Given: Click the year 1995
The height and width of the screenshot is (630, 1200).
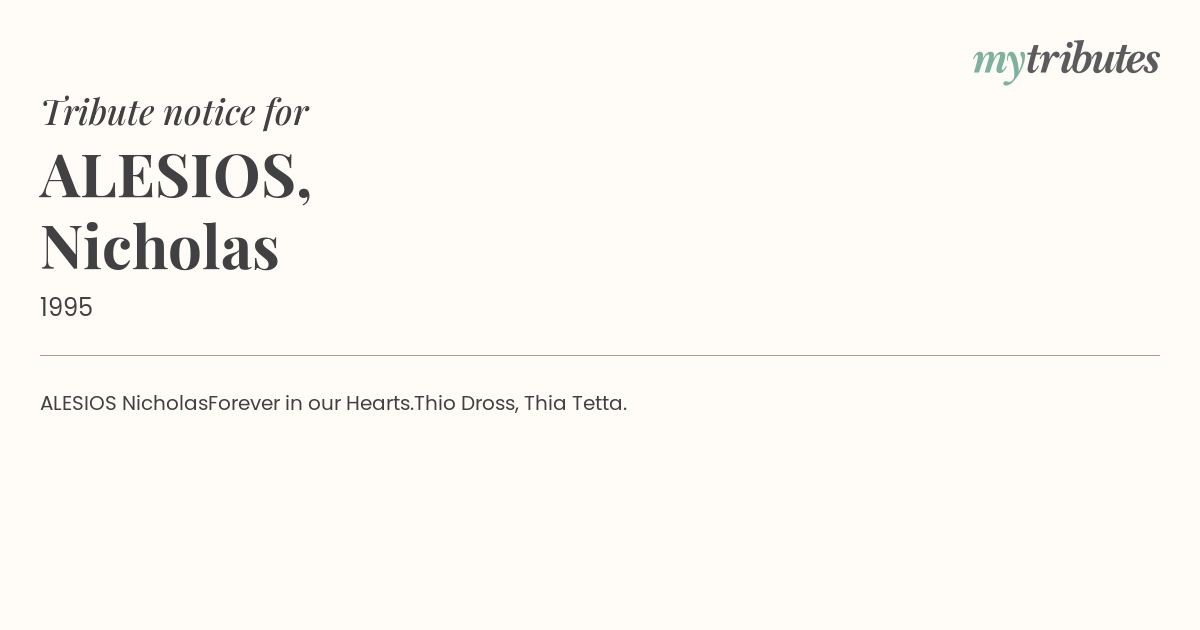Looking at the screenshot, I should coord(66,307).
